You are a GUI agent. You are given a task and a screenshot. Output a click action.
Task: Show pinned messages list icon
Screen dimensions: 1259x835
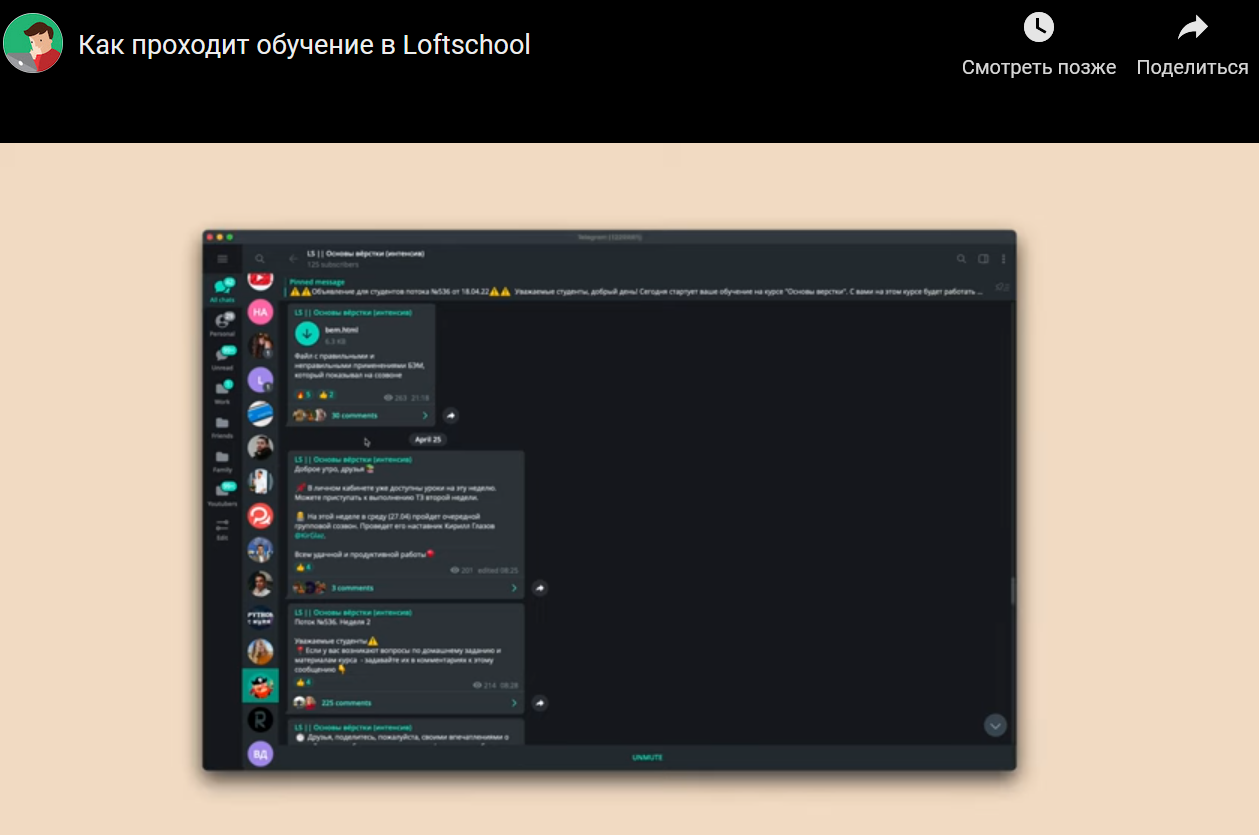click(1001, 288)
